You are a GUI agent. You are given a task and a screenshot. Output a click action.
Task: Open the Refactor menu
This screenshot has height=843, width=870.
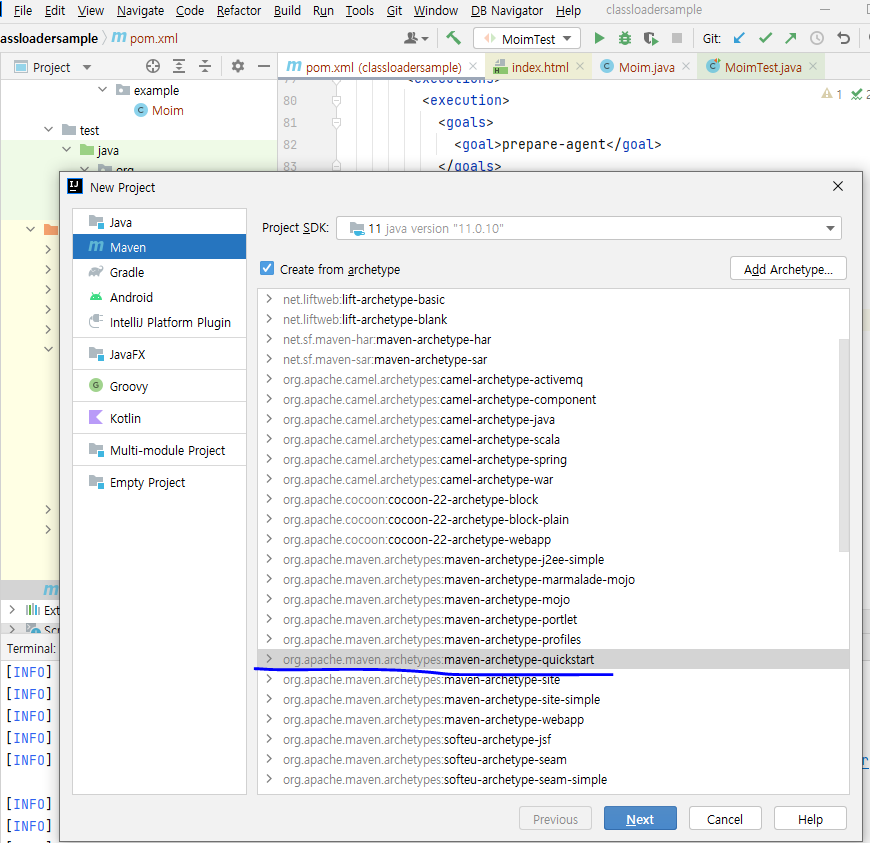(239, 11)
